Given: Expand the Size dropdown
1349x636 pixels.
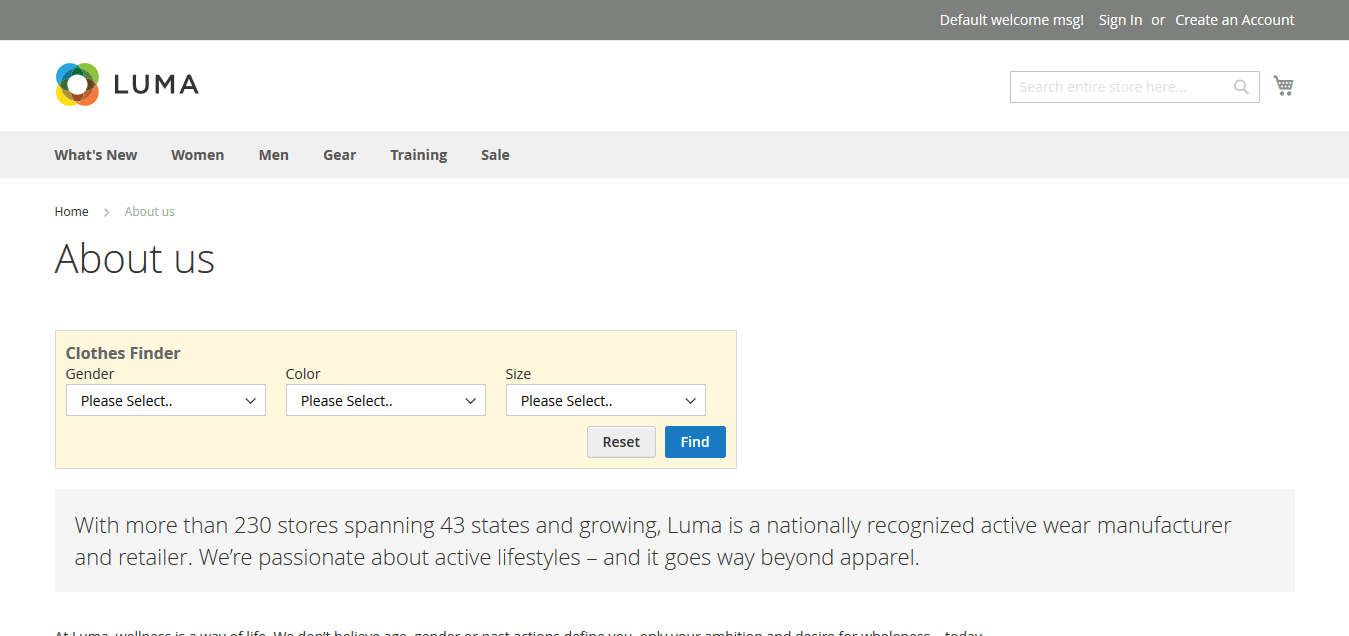Looking at the screenshot, I should click(606, 401).
